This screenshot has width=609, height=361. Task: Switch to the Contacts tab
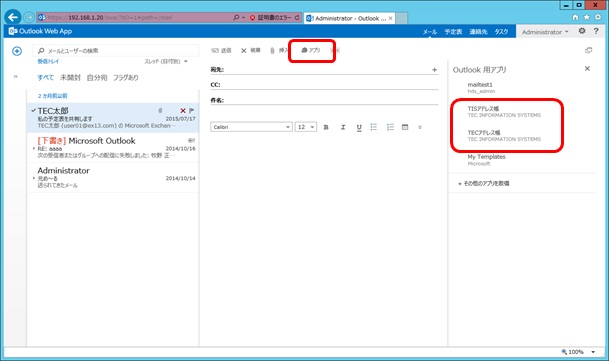[478, 32]
